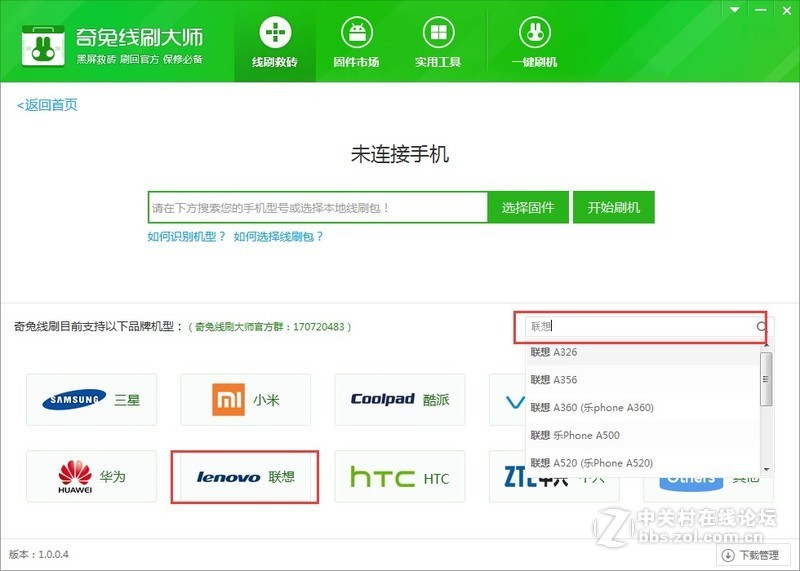The width and height of the screenshot is (800, 571).
Task: Close the 奇兔线刷大师 window
Action: [x=787, y=10]
